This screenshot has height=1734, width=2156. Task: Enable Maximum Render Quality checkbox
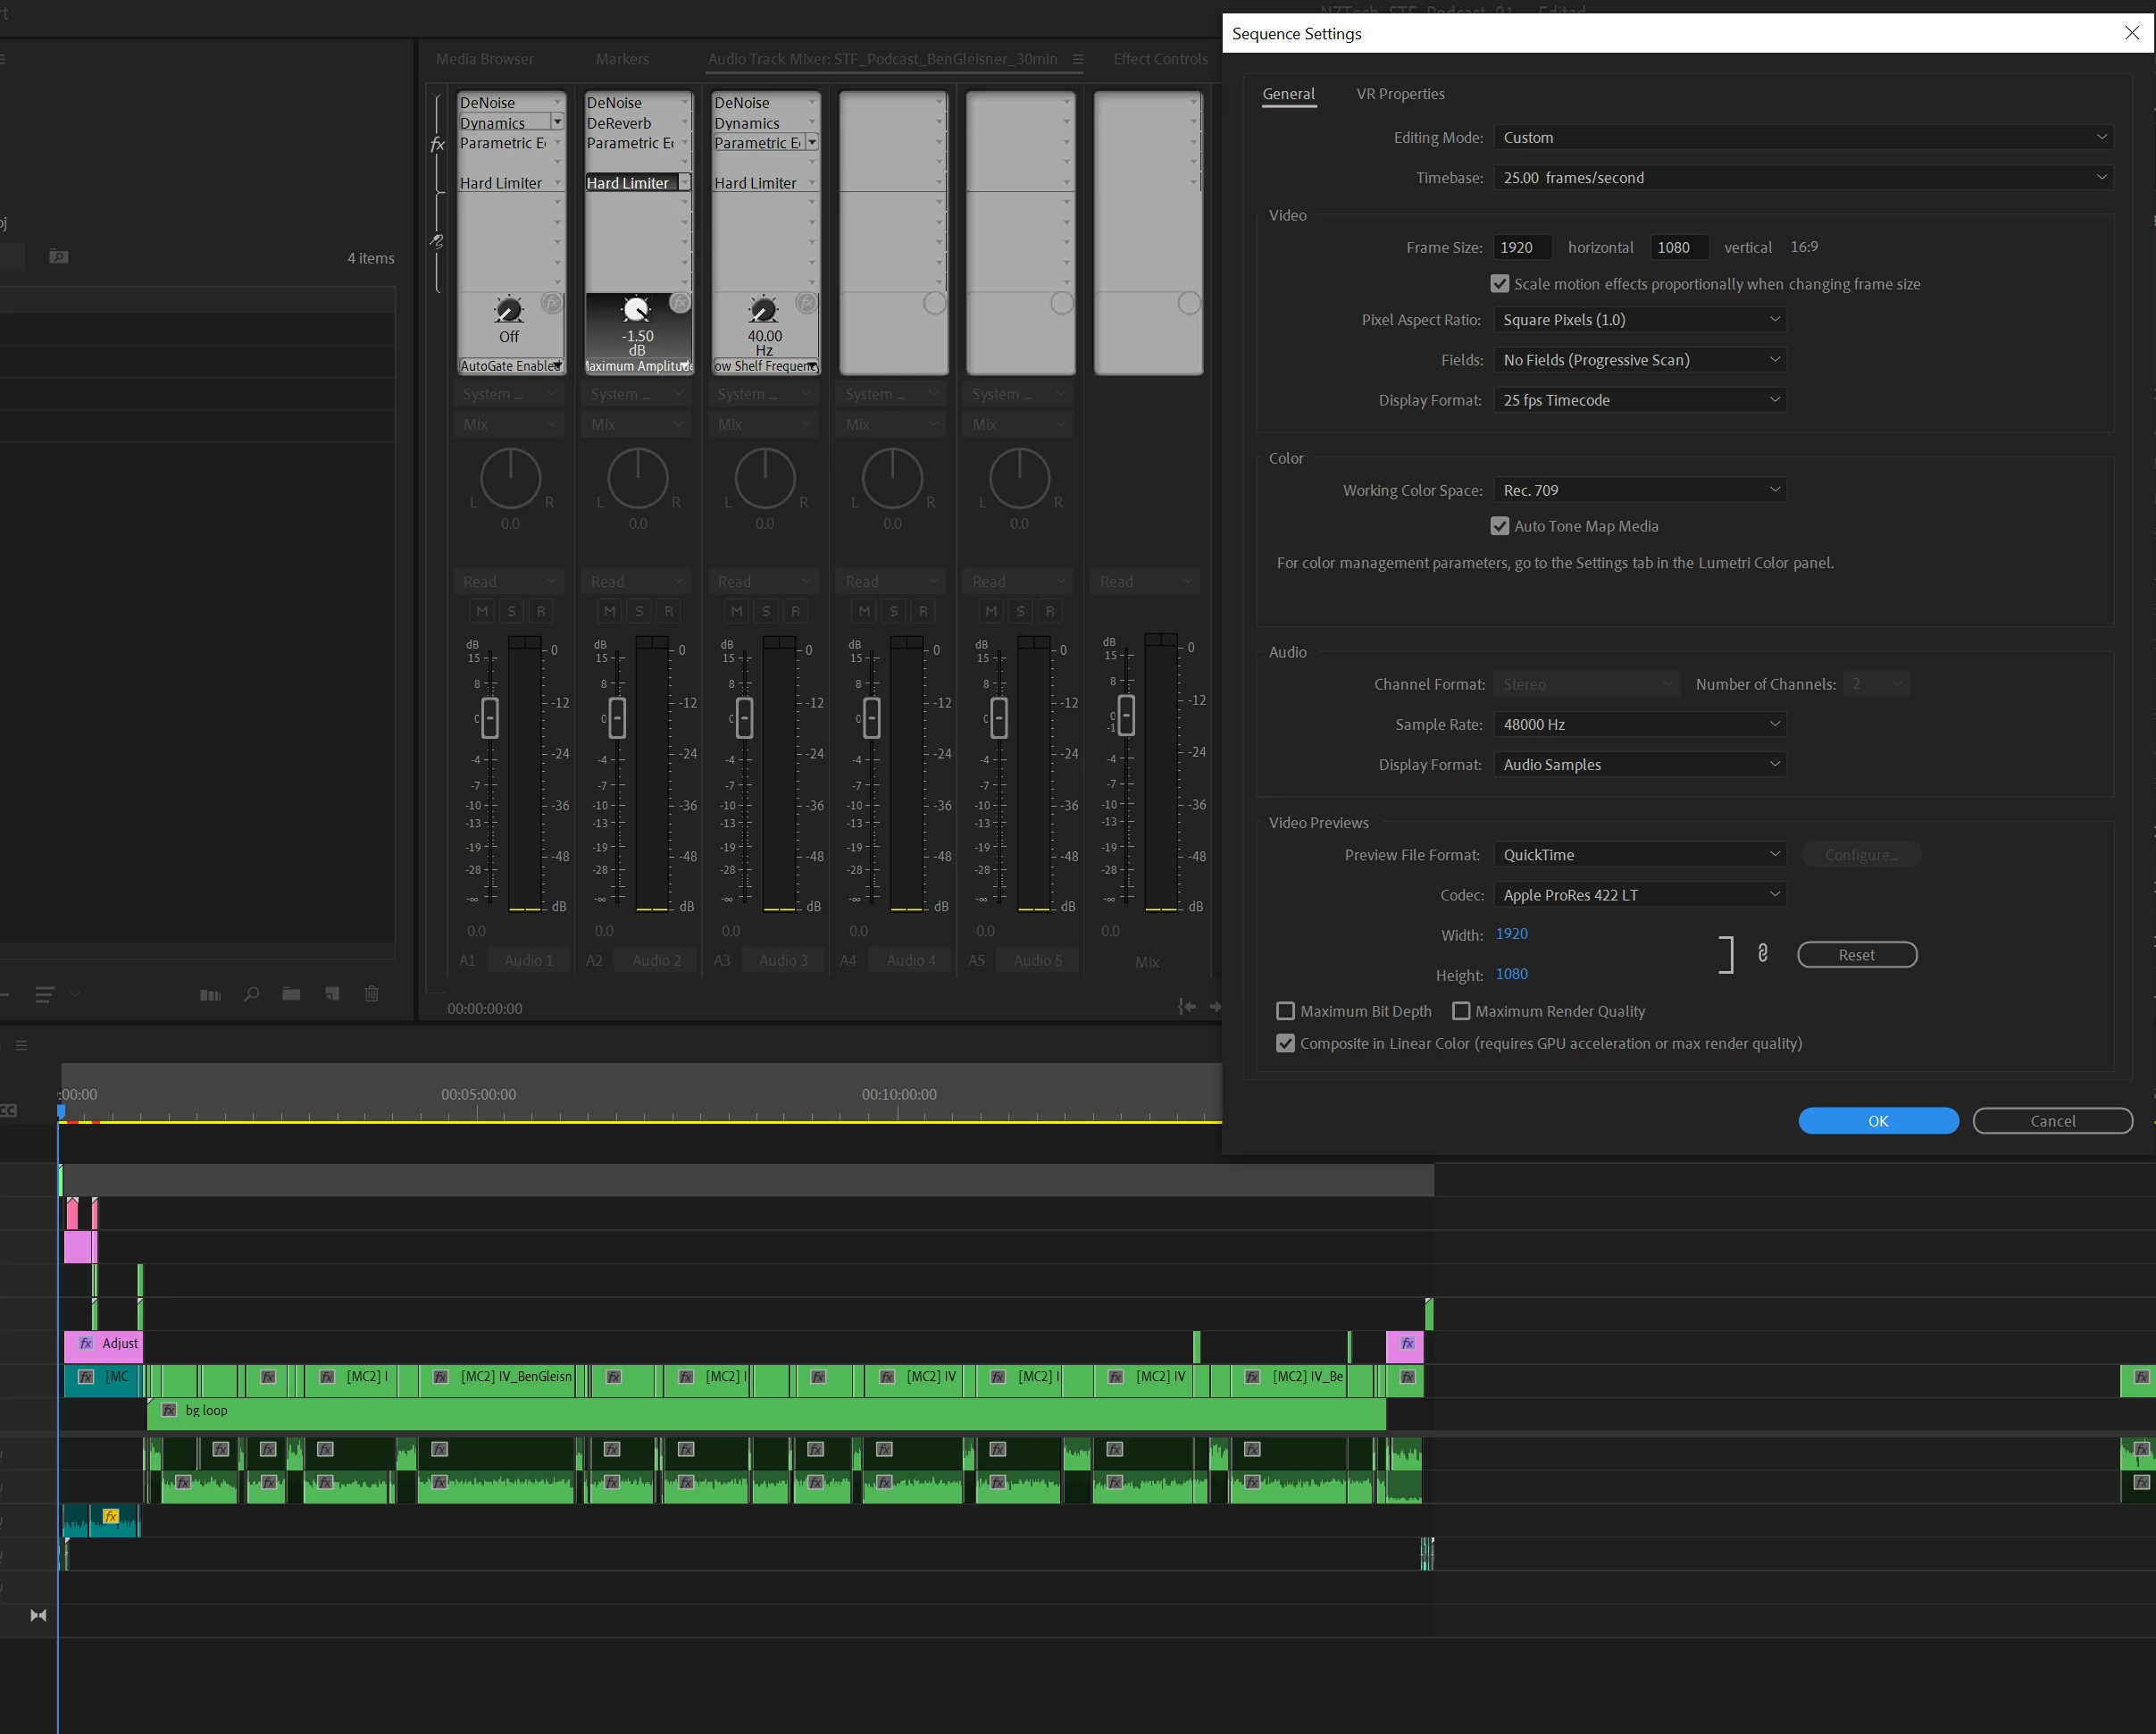coord(1461,1011)
